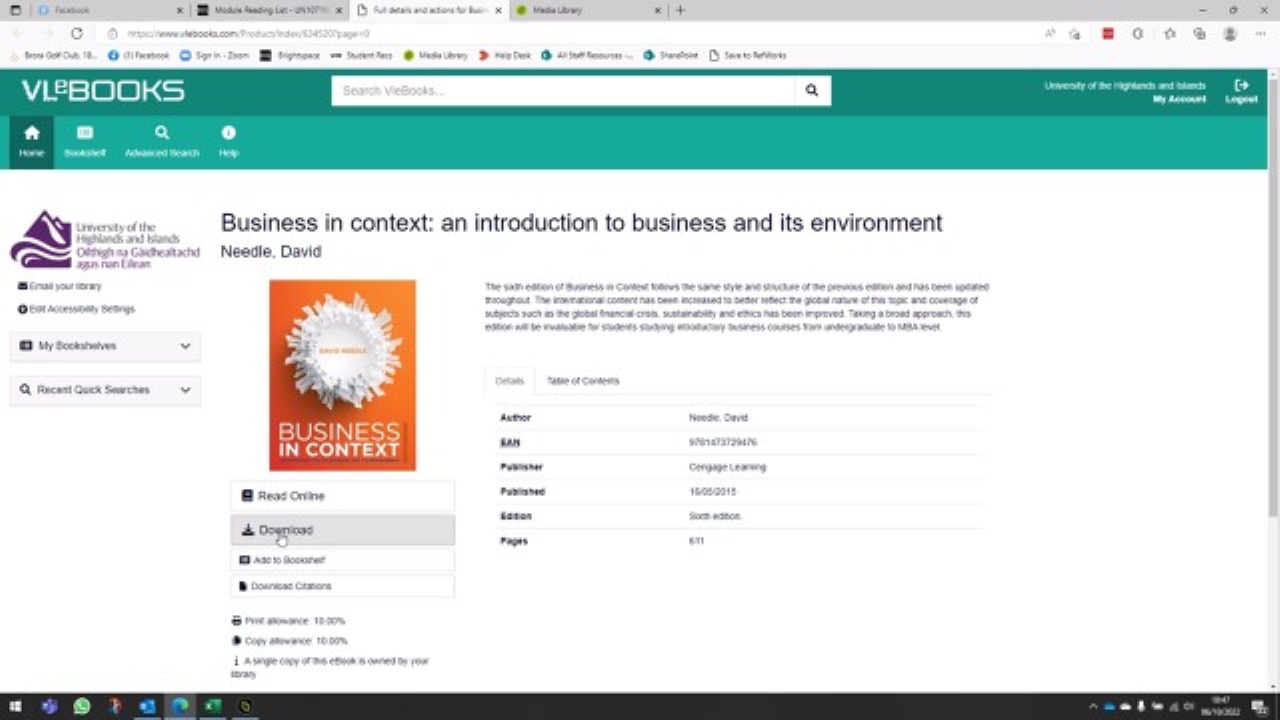Switch to the Table of Contents tab

click(583, 380)
